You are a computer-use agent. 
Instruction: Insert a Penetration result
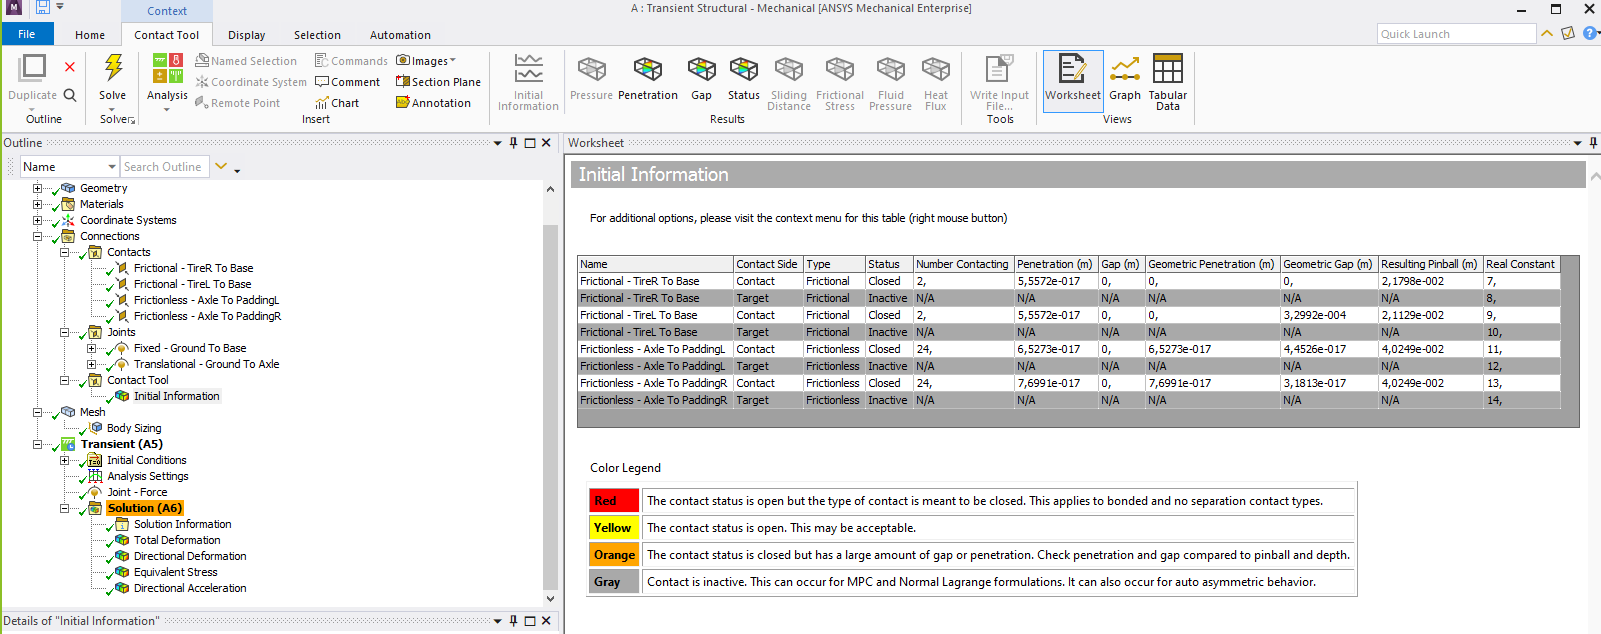coord(647,78)
